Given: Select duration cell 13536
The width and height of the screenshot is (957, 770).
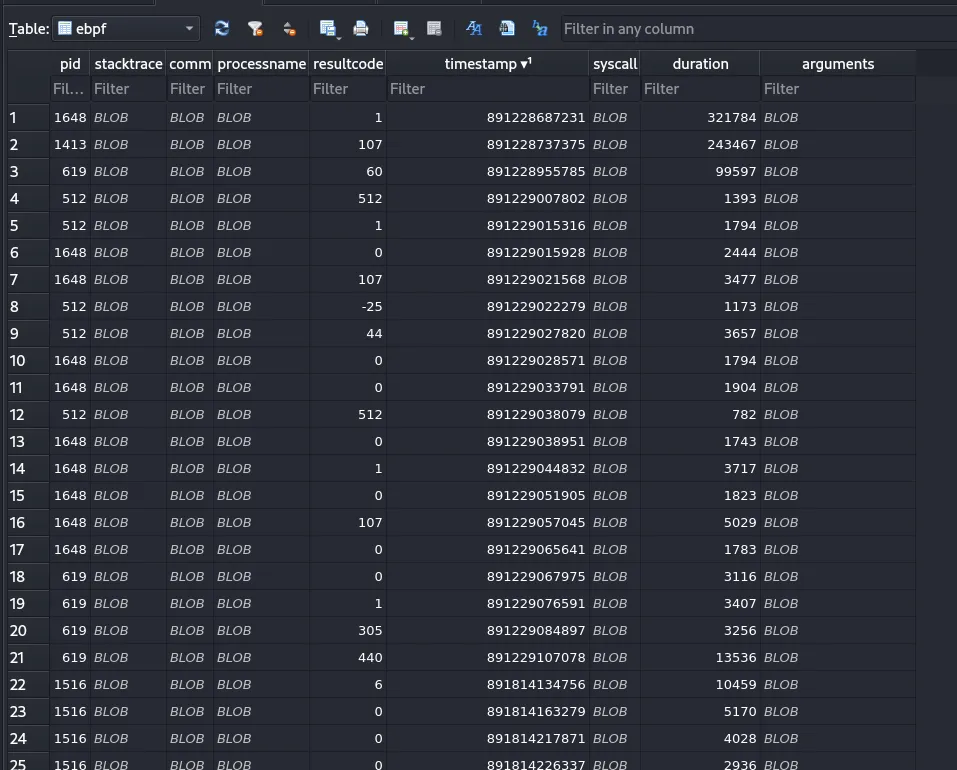Looking at the screenshot, I should click(x=700, y=658).
